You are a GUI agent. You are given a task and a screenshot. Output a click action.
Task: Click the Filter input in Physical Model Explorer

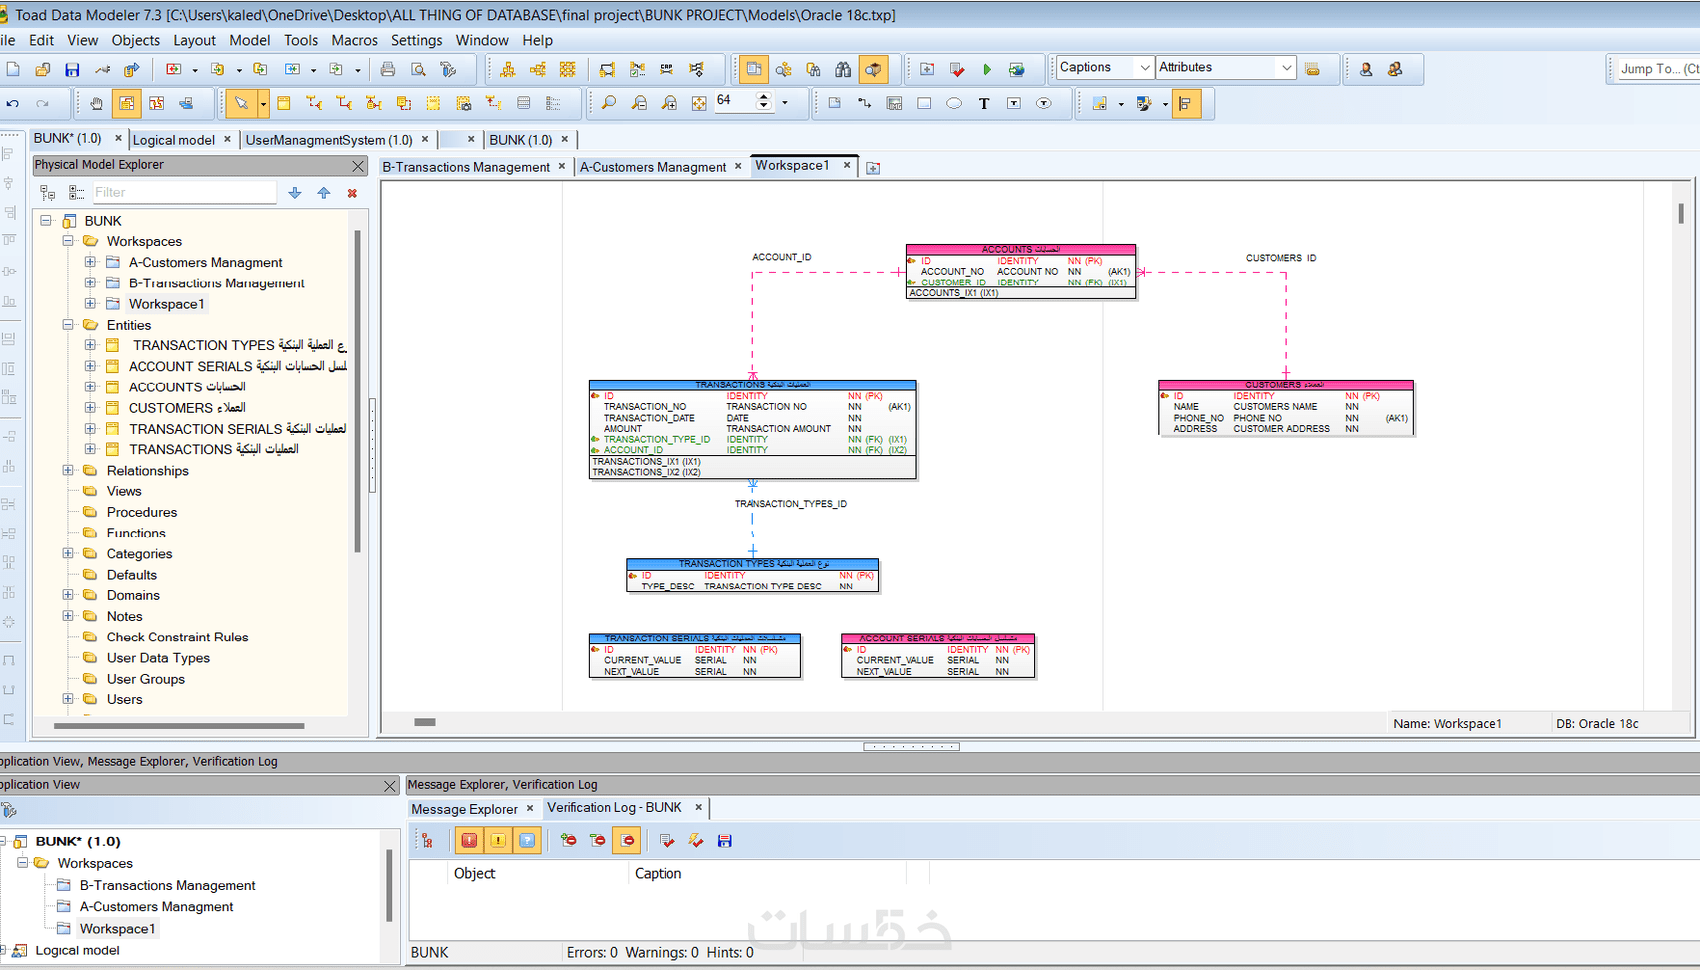(x=185, y=192)
